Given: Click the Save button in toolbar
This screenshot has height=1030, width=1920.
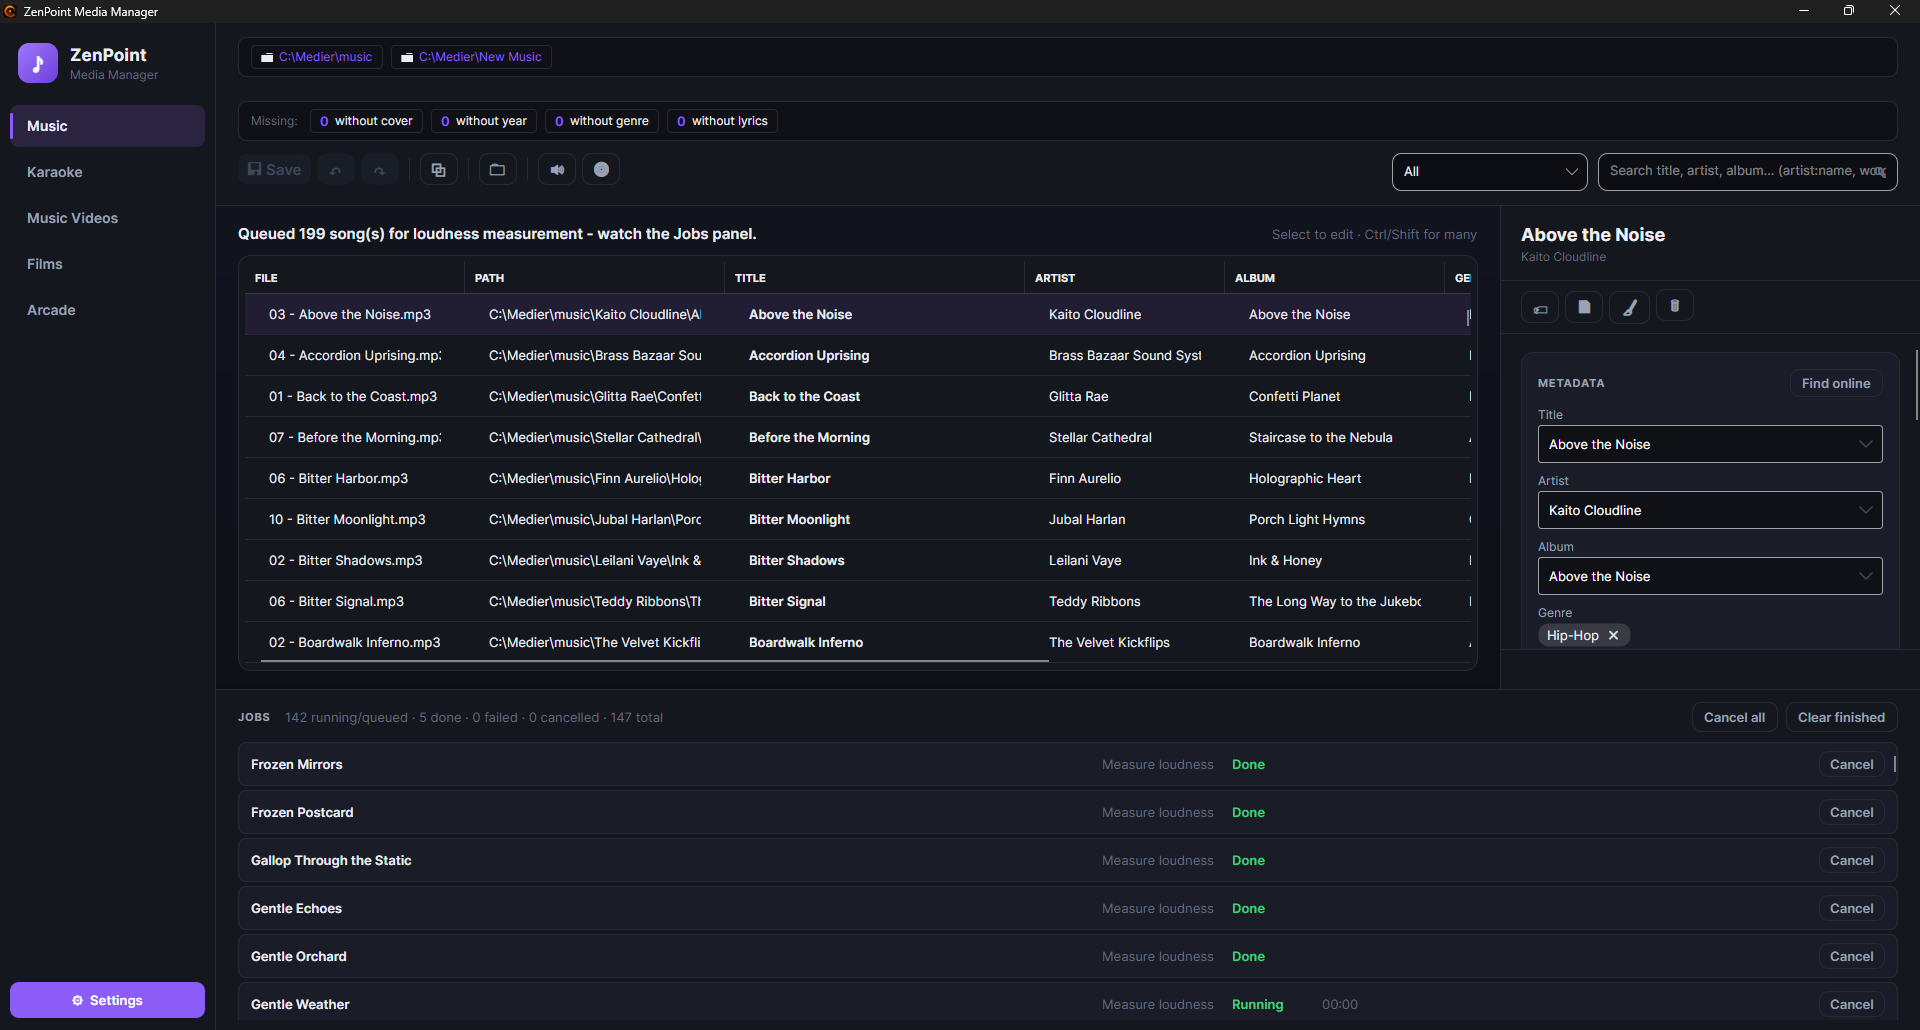Looking at the screenshot, I should pos(275,170).
